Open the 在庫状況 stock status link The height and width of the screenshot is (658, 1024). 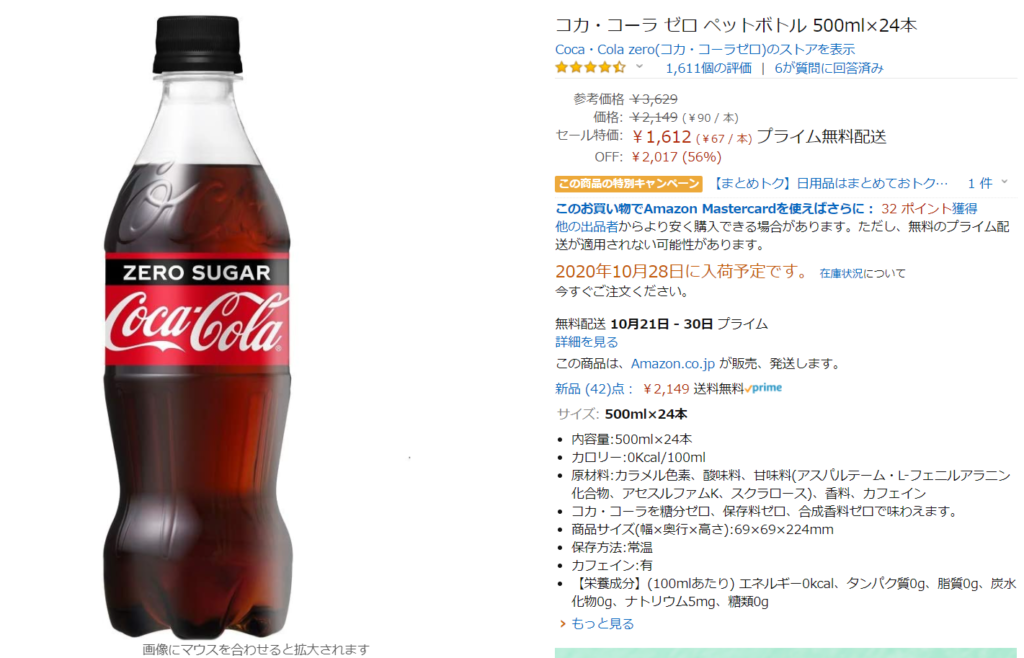pos(841,274)
